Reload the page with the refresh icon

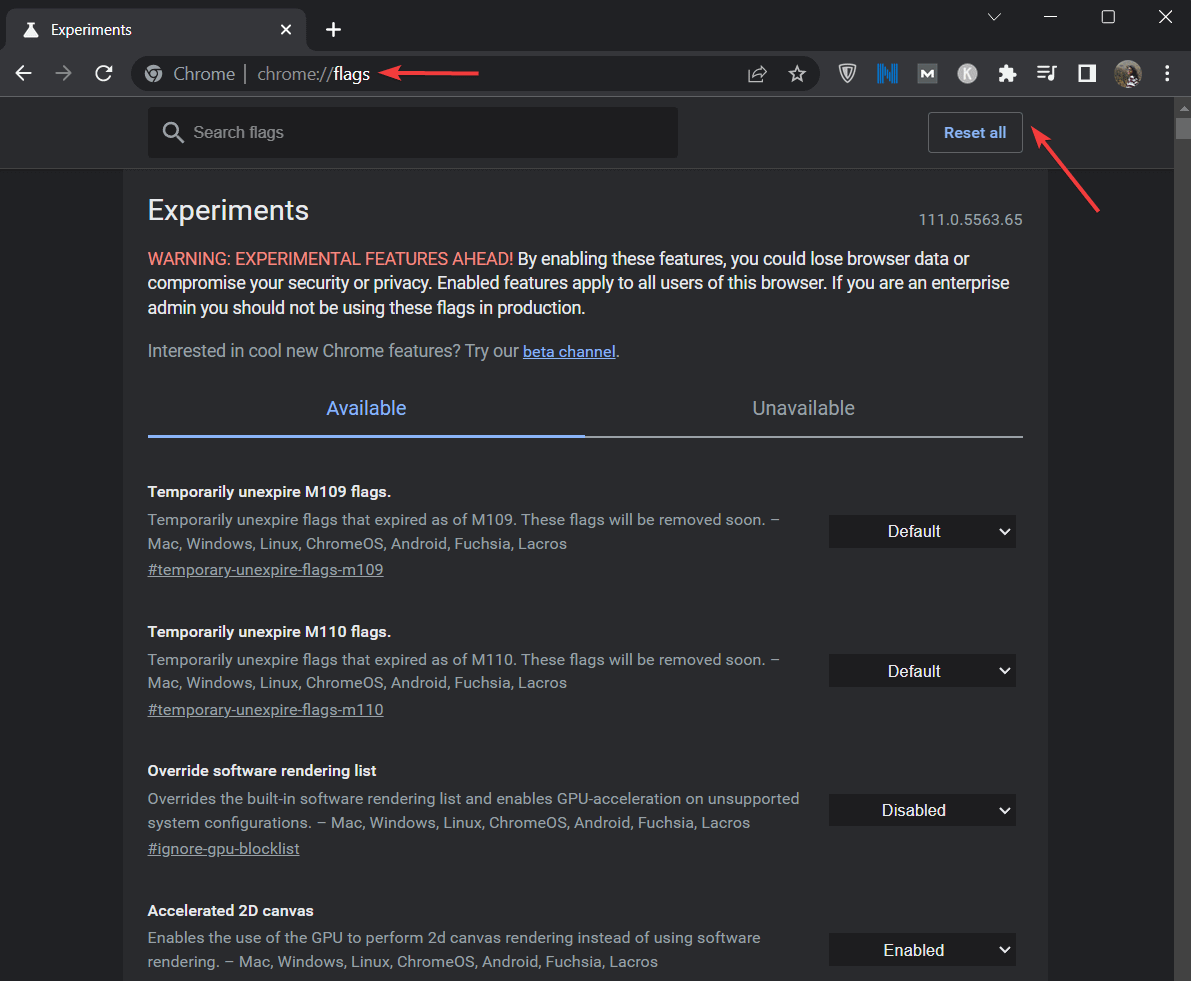point(103,73)
